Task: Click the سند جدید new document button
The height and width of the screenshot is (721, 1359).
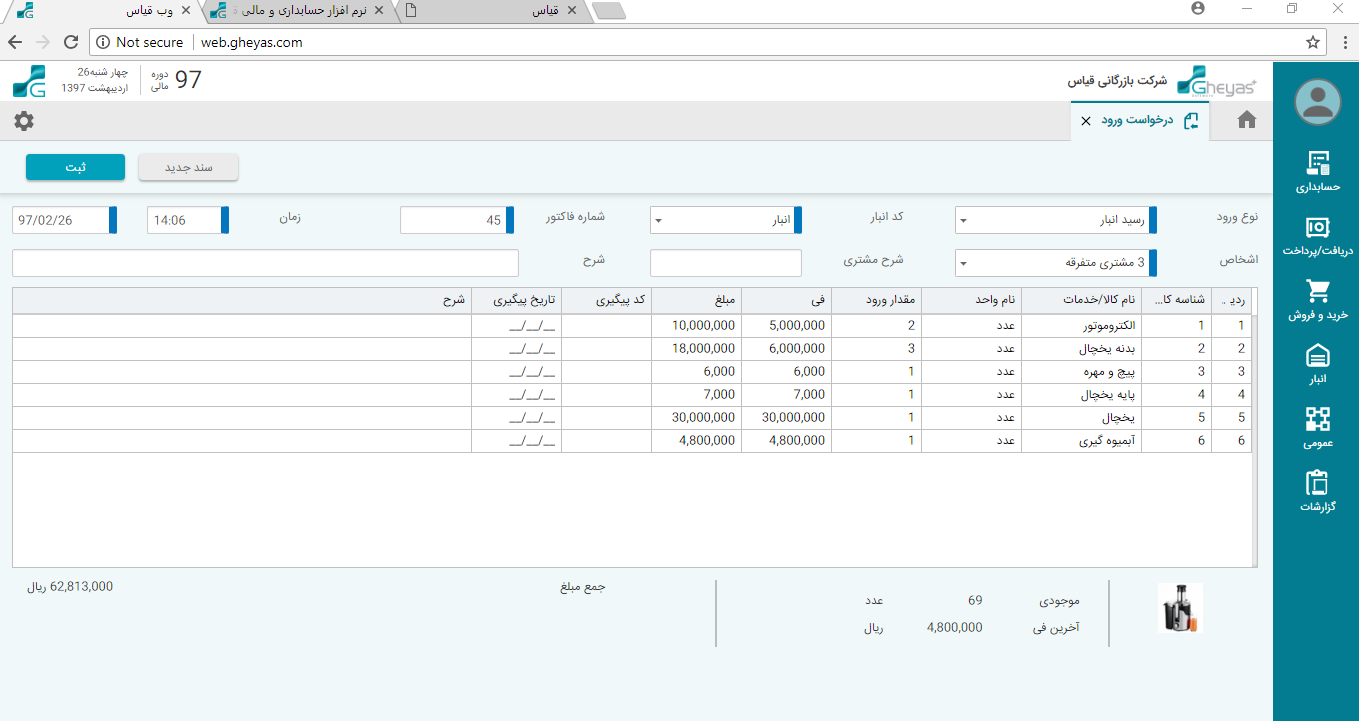Action: click(188, 168)
